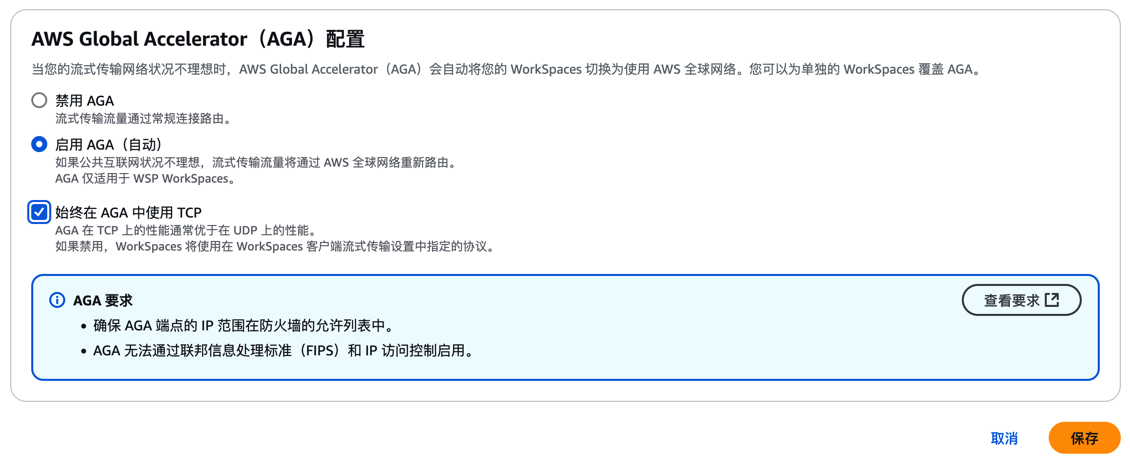
Task: Click the 流式传输流量通过常规连接路由 description
Action: point(143,119)
